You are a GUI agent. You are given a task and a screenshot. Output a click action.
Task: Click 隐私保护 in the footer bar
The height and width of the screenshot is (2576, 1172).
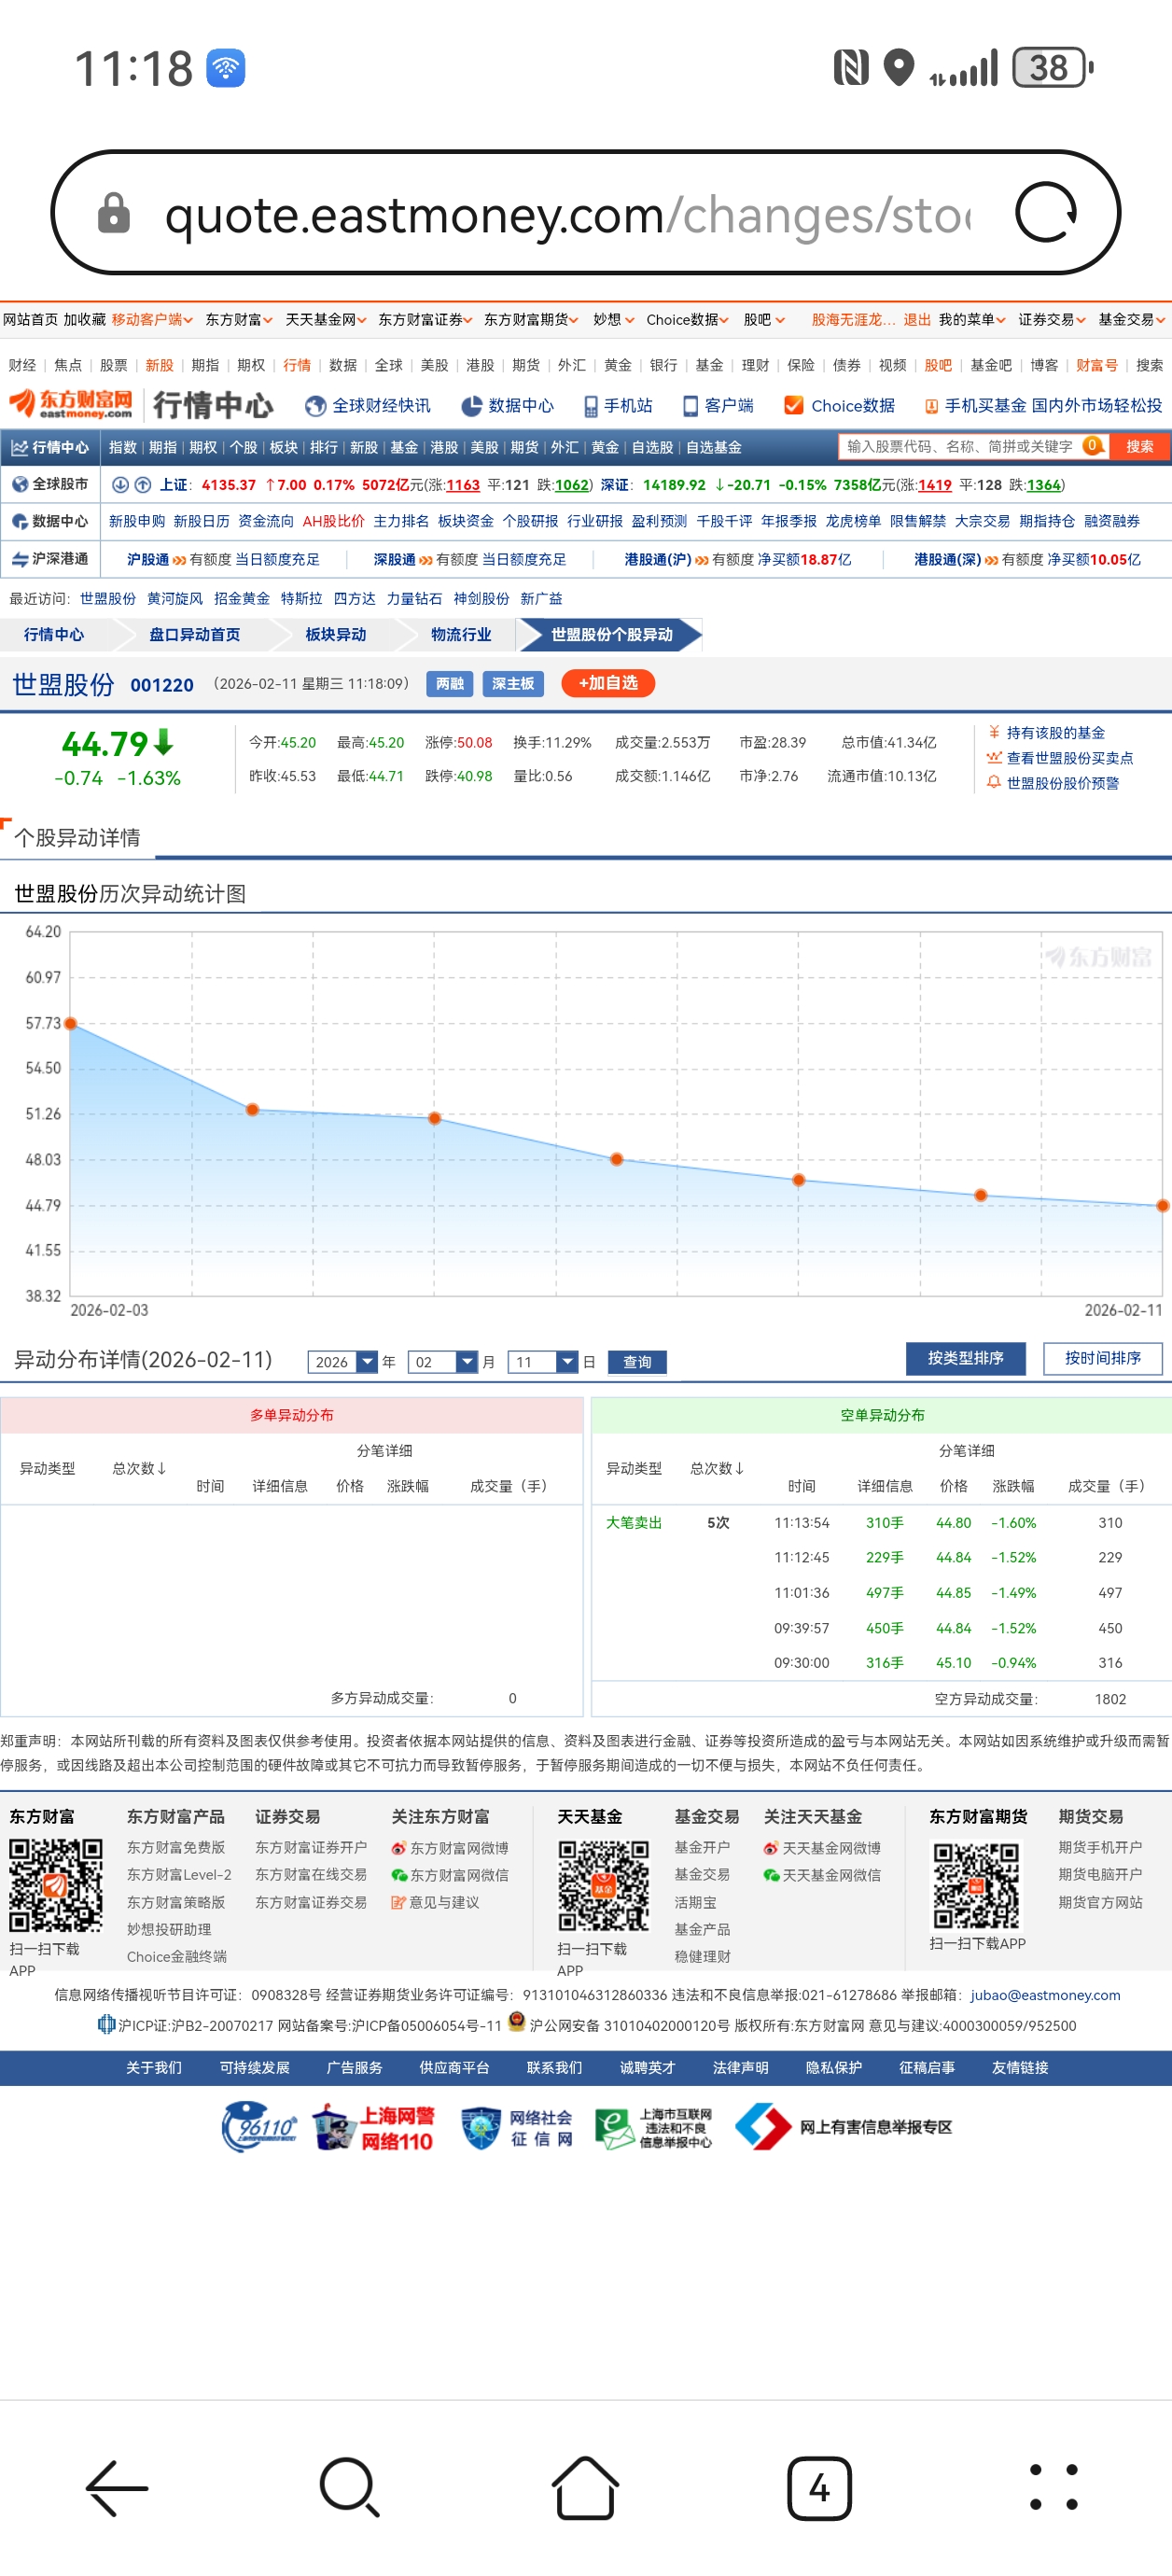pyautogui.click(x=834, y=2067)
